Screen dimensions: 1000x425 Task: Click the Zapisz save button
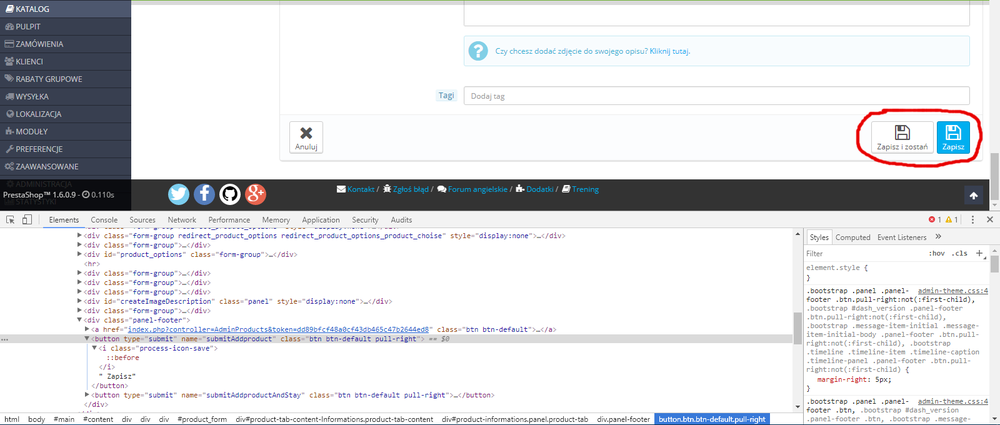(953, 138)
